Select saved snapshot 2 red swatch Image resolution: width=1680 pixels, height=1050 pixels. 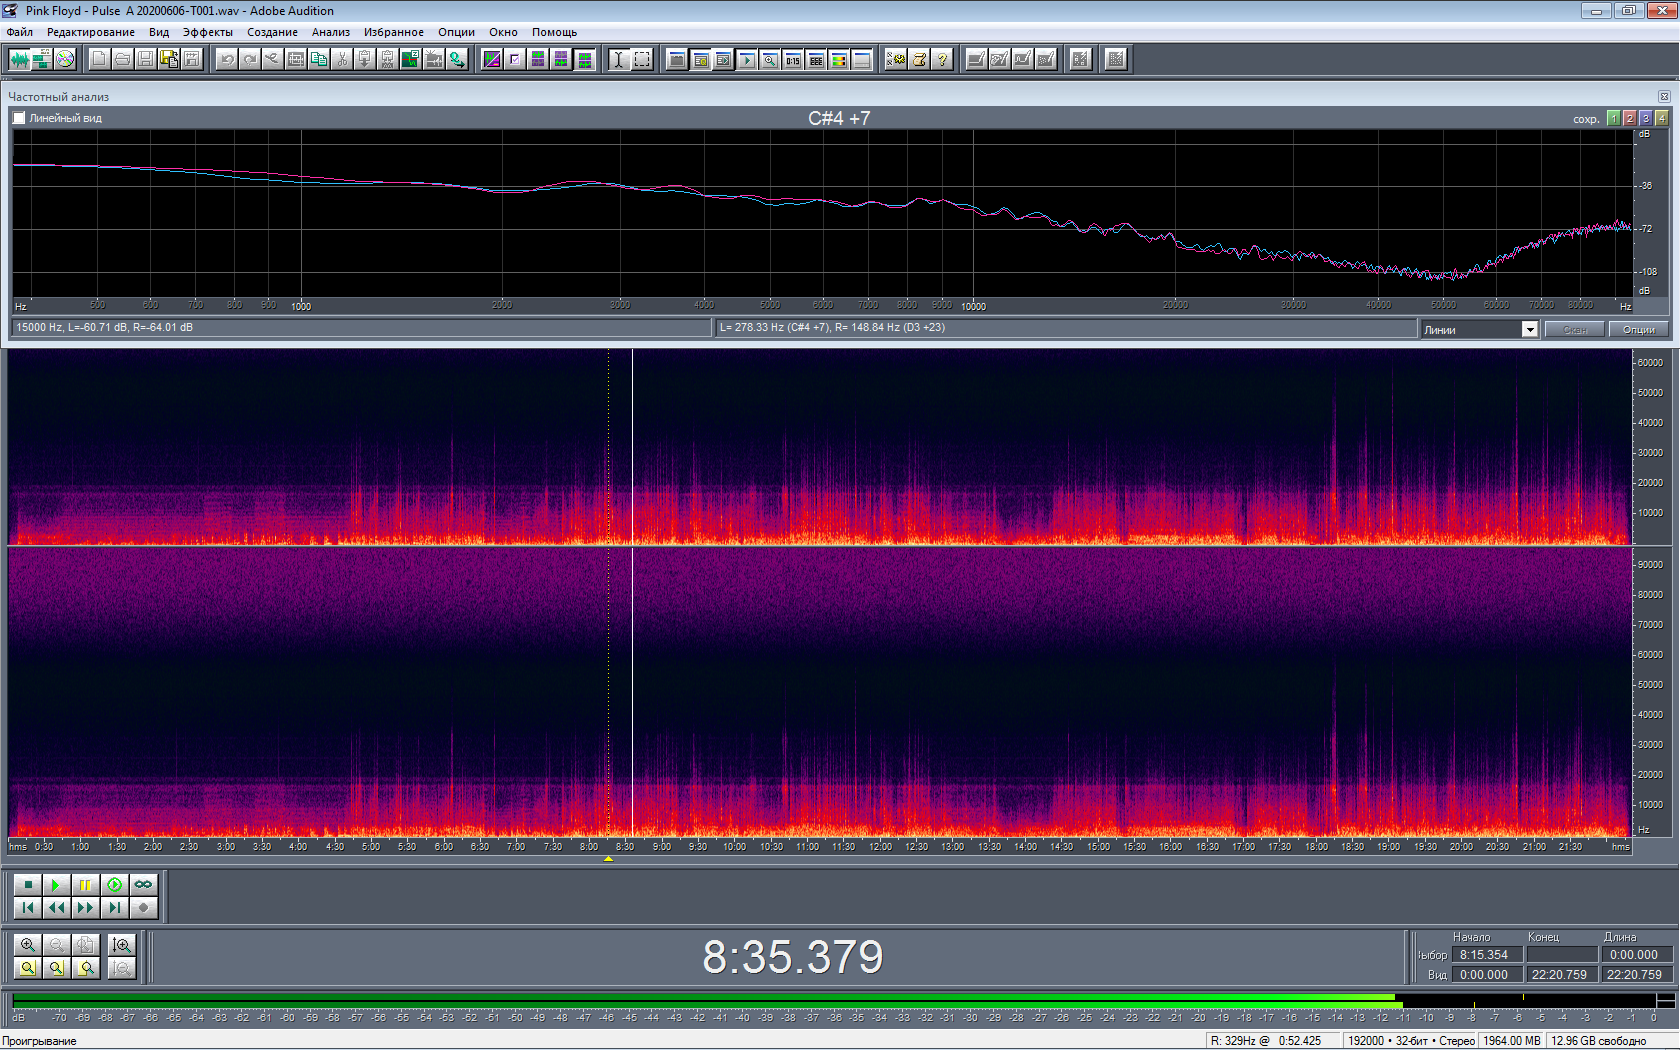[1629, 118]
